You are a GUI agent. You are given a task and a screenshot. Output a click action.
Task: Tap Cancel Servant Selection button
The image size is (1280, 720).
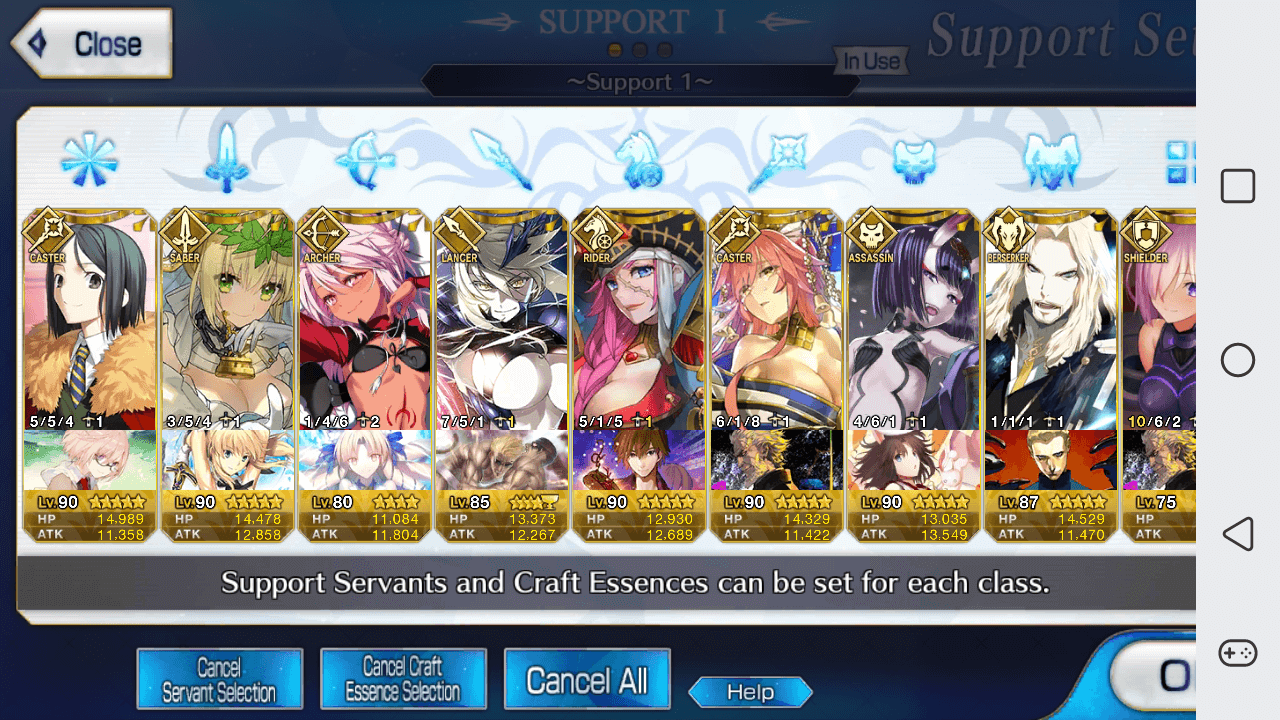[219, 679]
